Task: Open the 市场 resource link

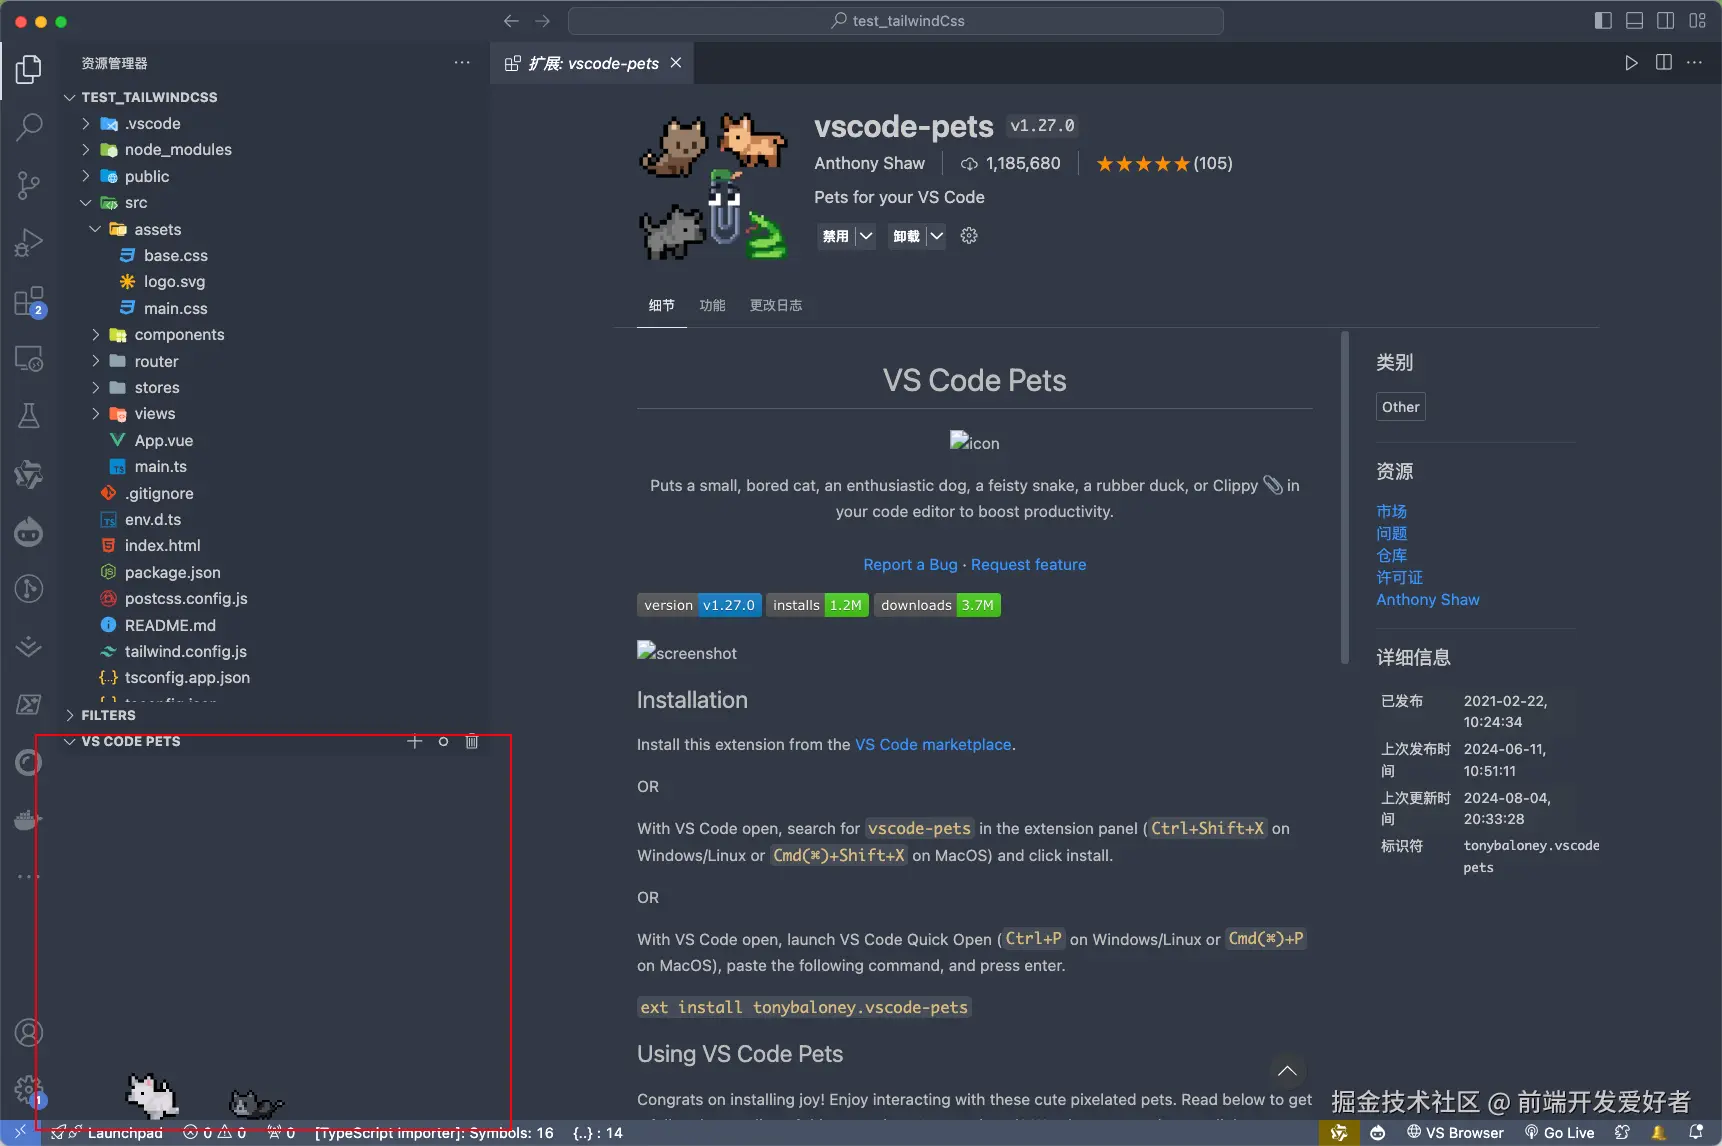Action: [x=1392, y=512]
